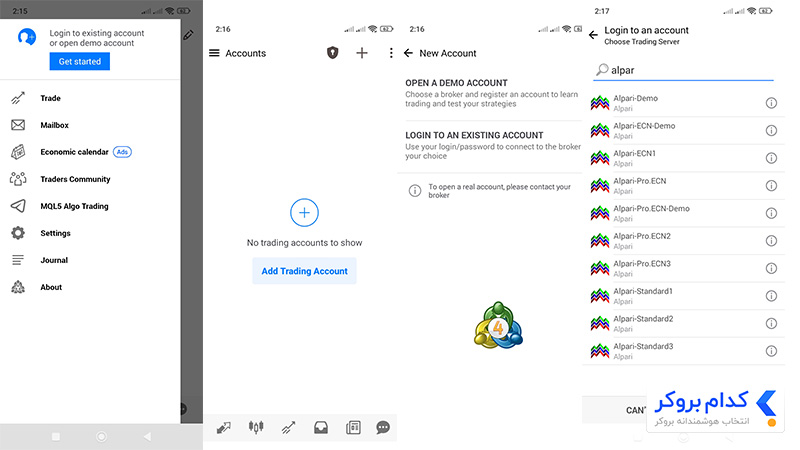Open history inbox tab in bottom bar
800x450 pixels.
[x=321, y=428]
